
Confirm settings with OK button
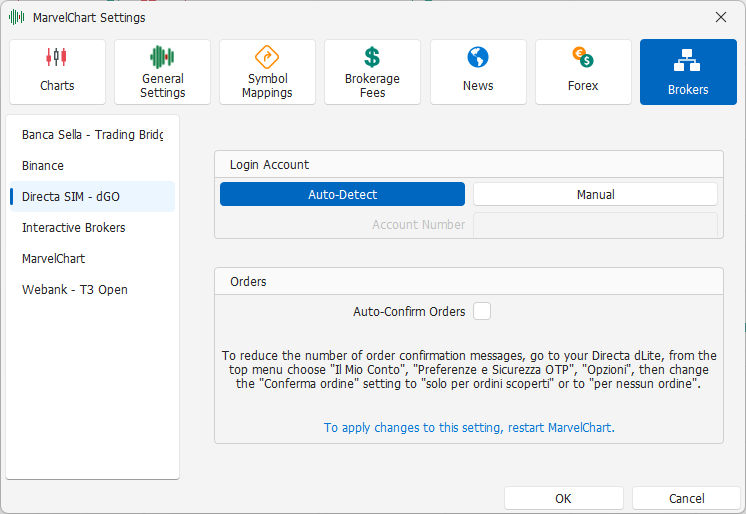[564, 498]
